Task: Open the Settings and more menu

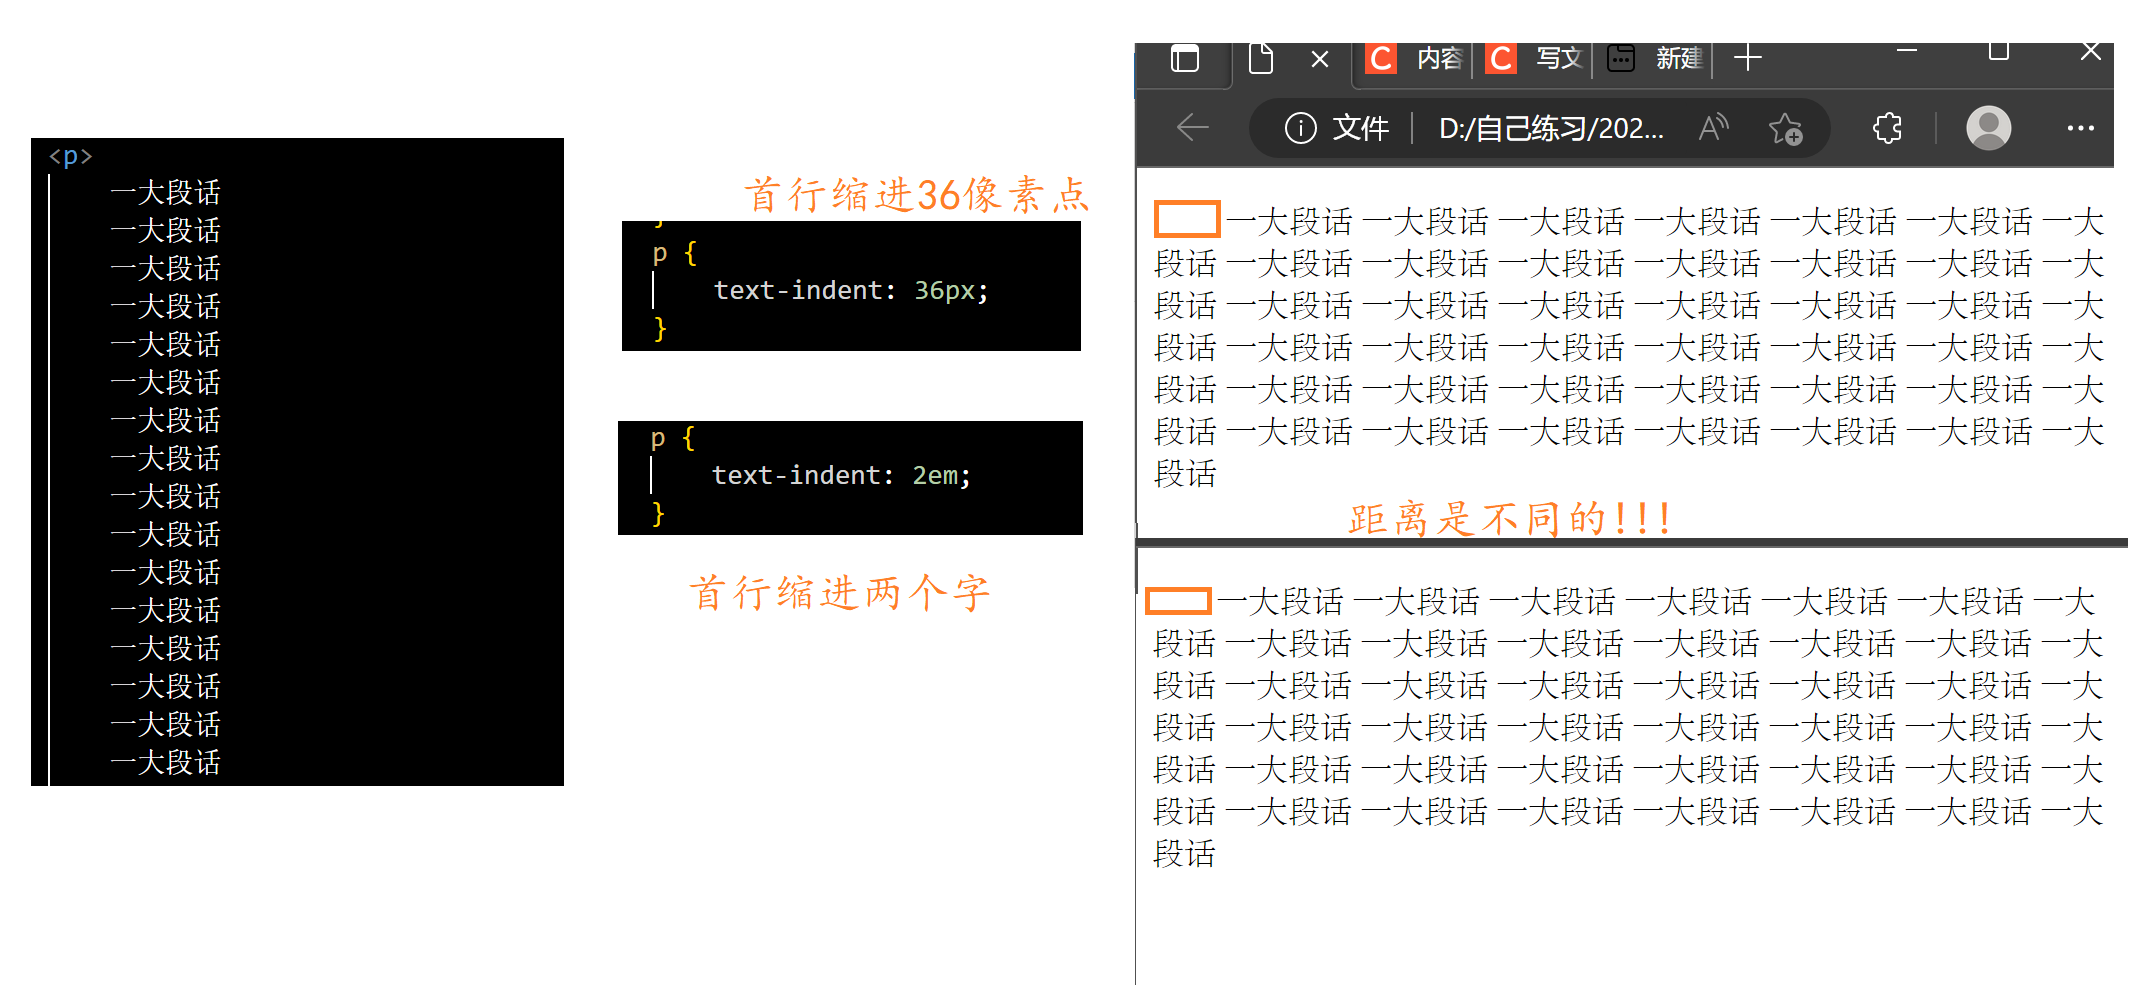Action: (2080, 128)
